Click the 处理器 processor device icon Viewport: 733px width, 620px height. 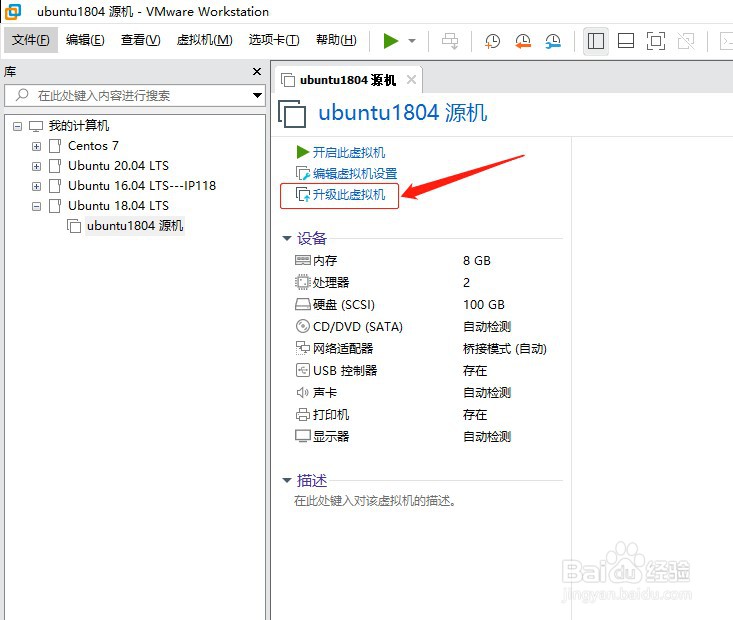[x=303, y=282]
